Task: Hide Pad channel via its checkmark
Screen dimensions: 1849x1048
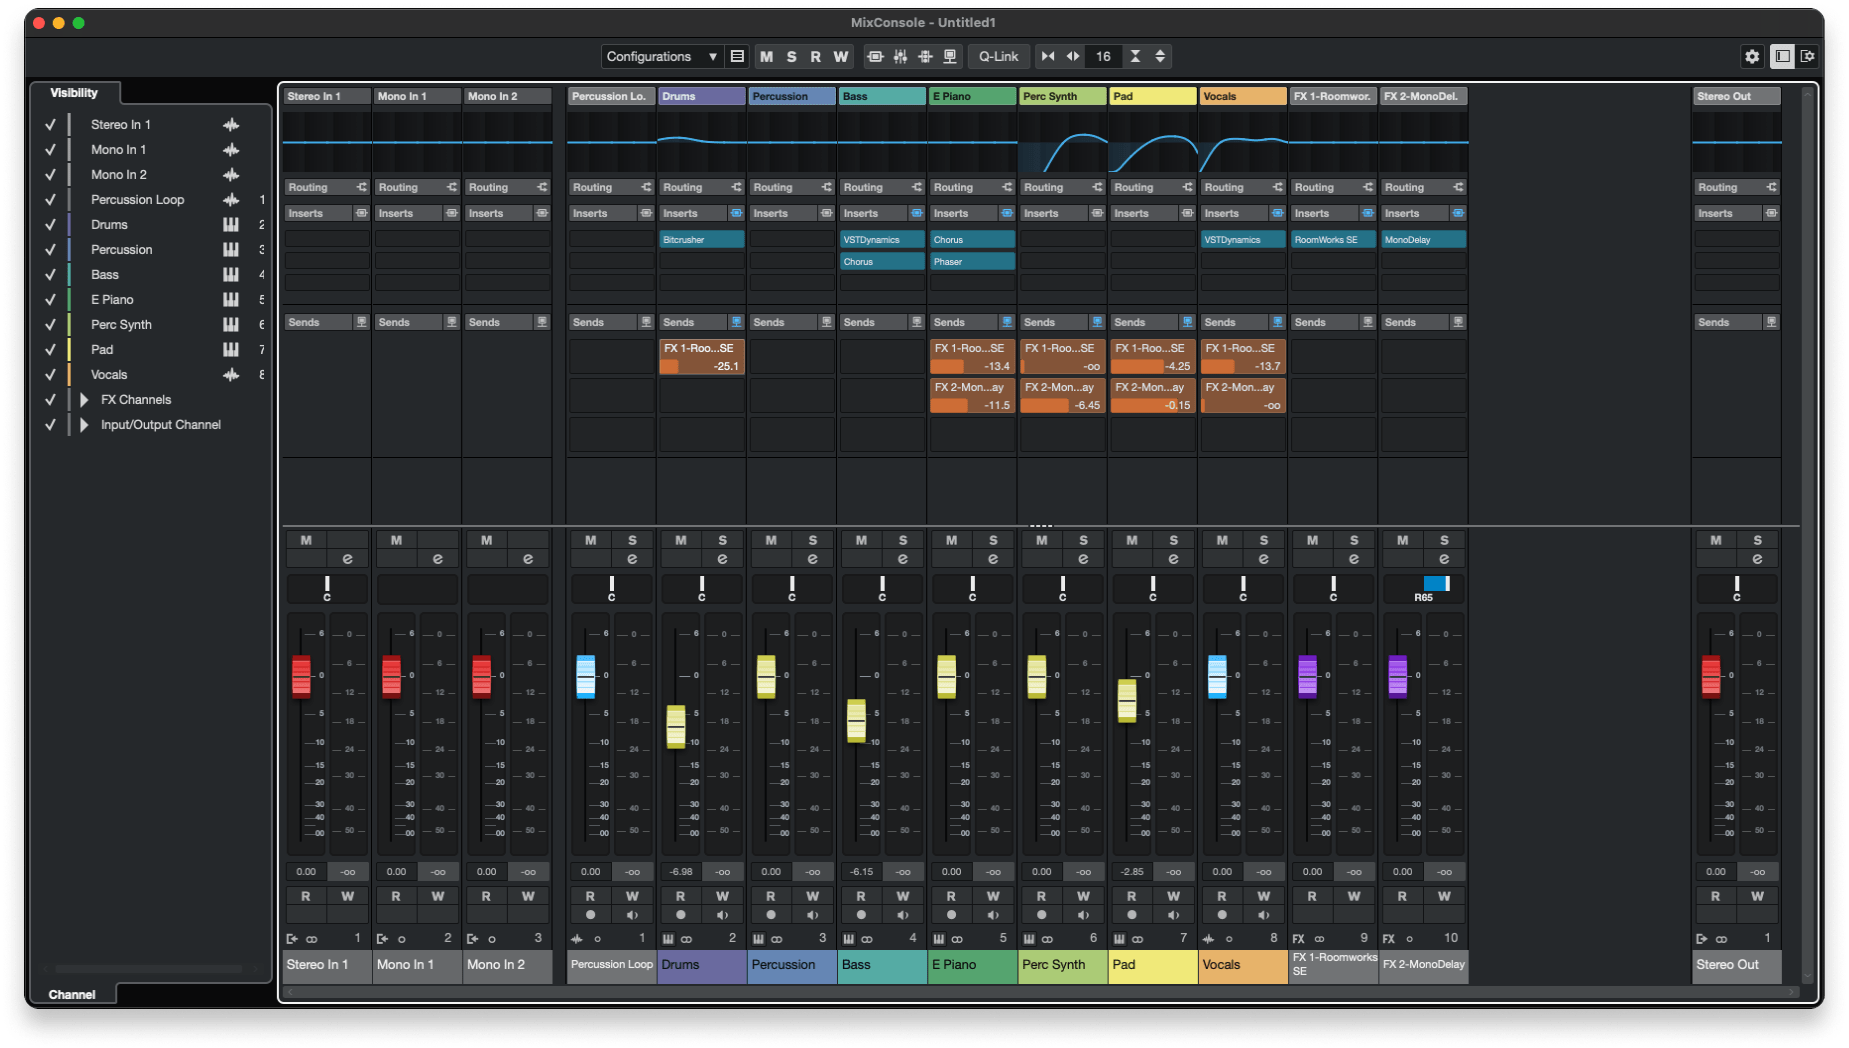Action: click(50, 350)
